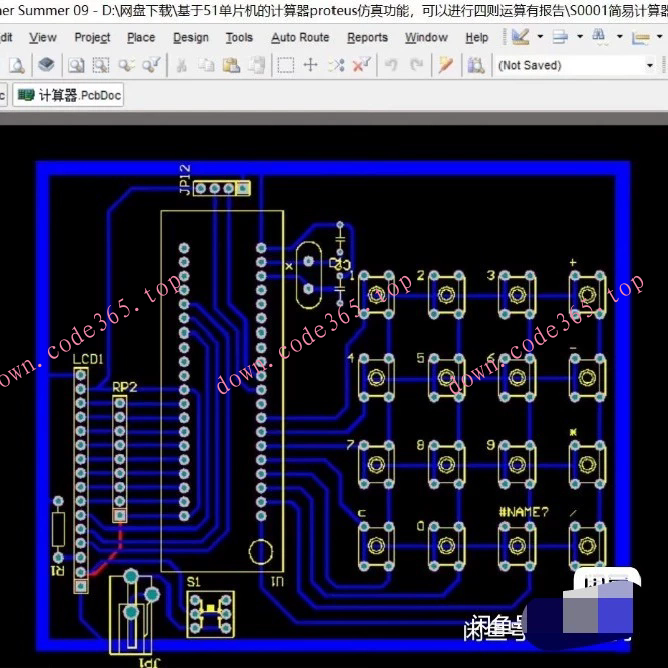Open the Help menu
Image resolution: width=668 pixels, height=668 pixels.
[x=476, y=37]
